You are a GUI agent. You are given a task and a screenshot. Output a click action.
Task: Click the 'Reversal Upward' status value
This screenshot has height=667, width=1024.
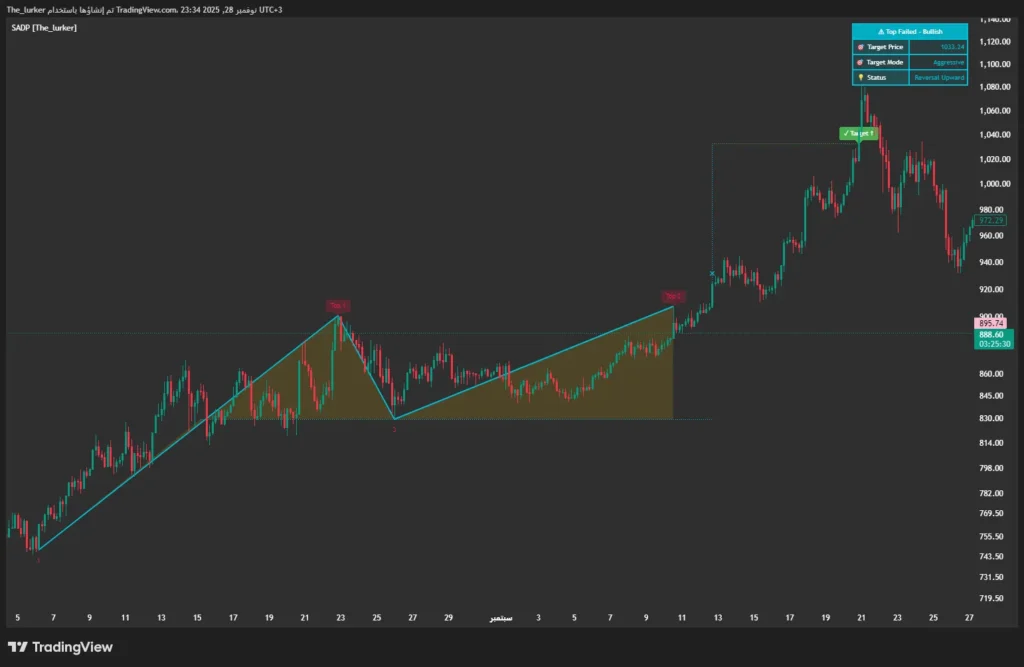(939, 78)
